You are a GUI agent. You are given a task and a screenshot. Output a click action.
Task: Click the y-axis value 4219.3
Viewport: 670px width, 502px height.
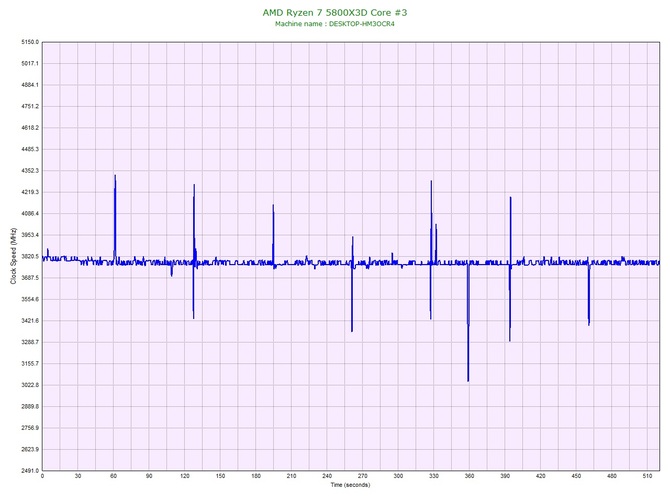pos(30,192)
